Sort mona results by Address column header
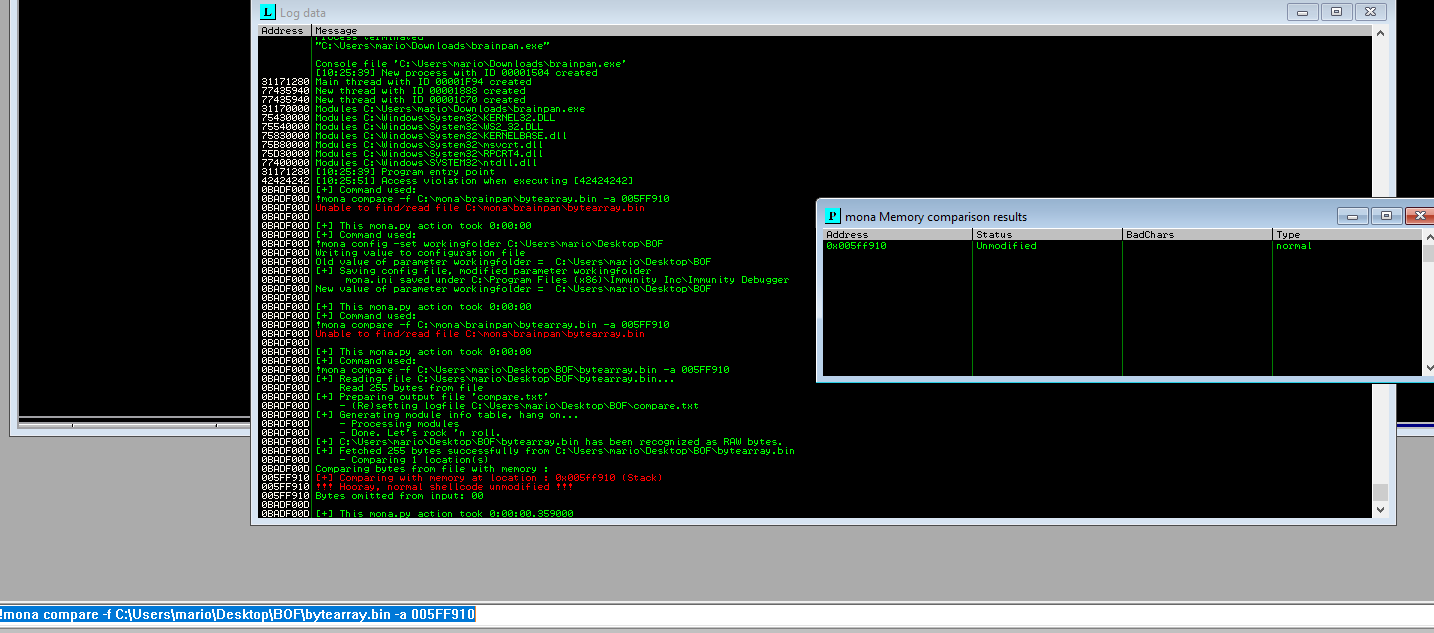 896,235
